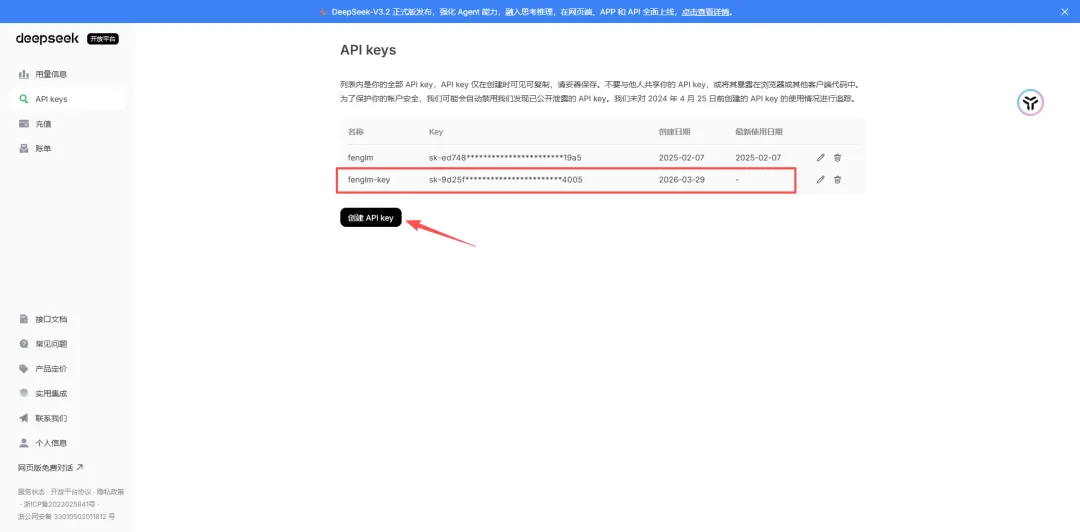Click the deepseek logo

click(x=48, y=39)
